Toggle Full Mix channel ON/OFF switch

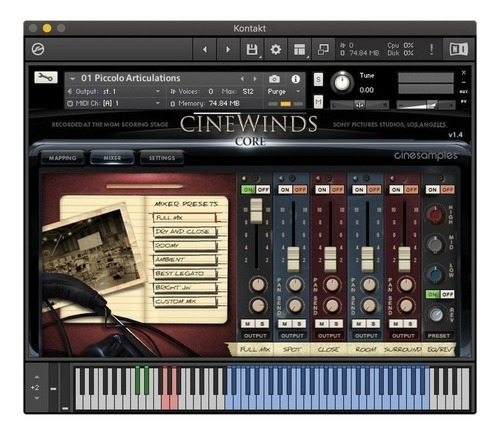(x=256, y=190)
